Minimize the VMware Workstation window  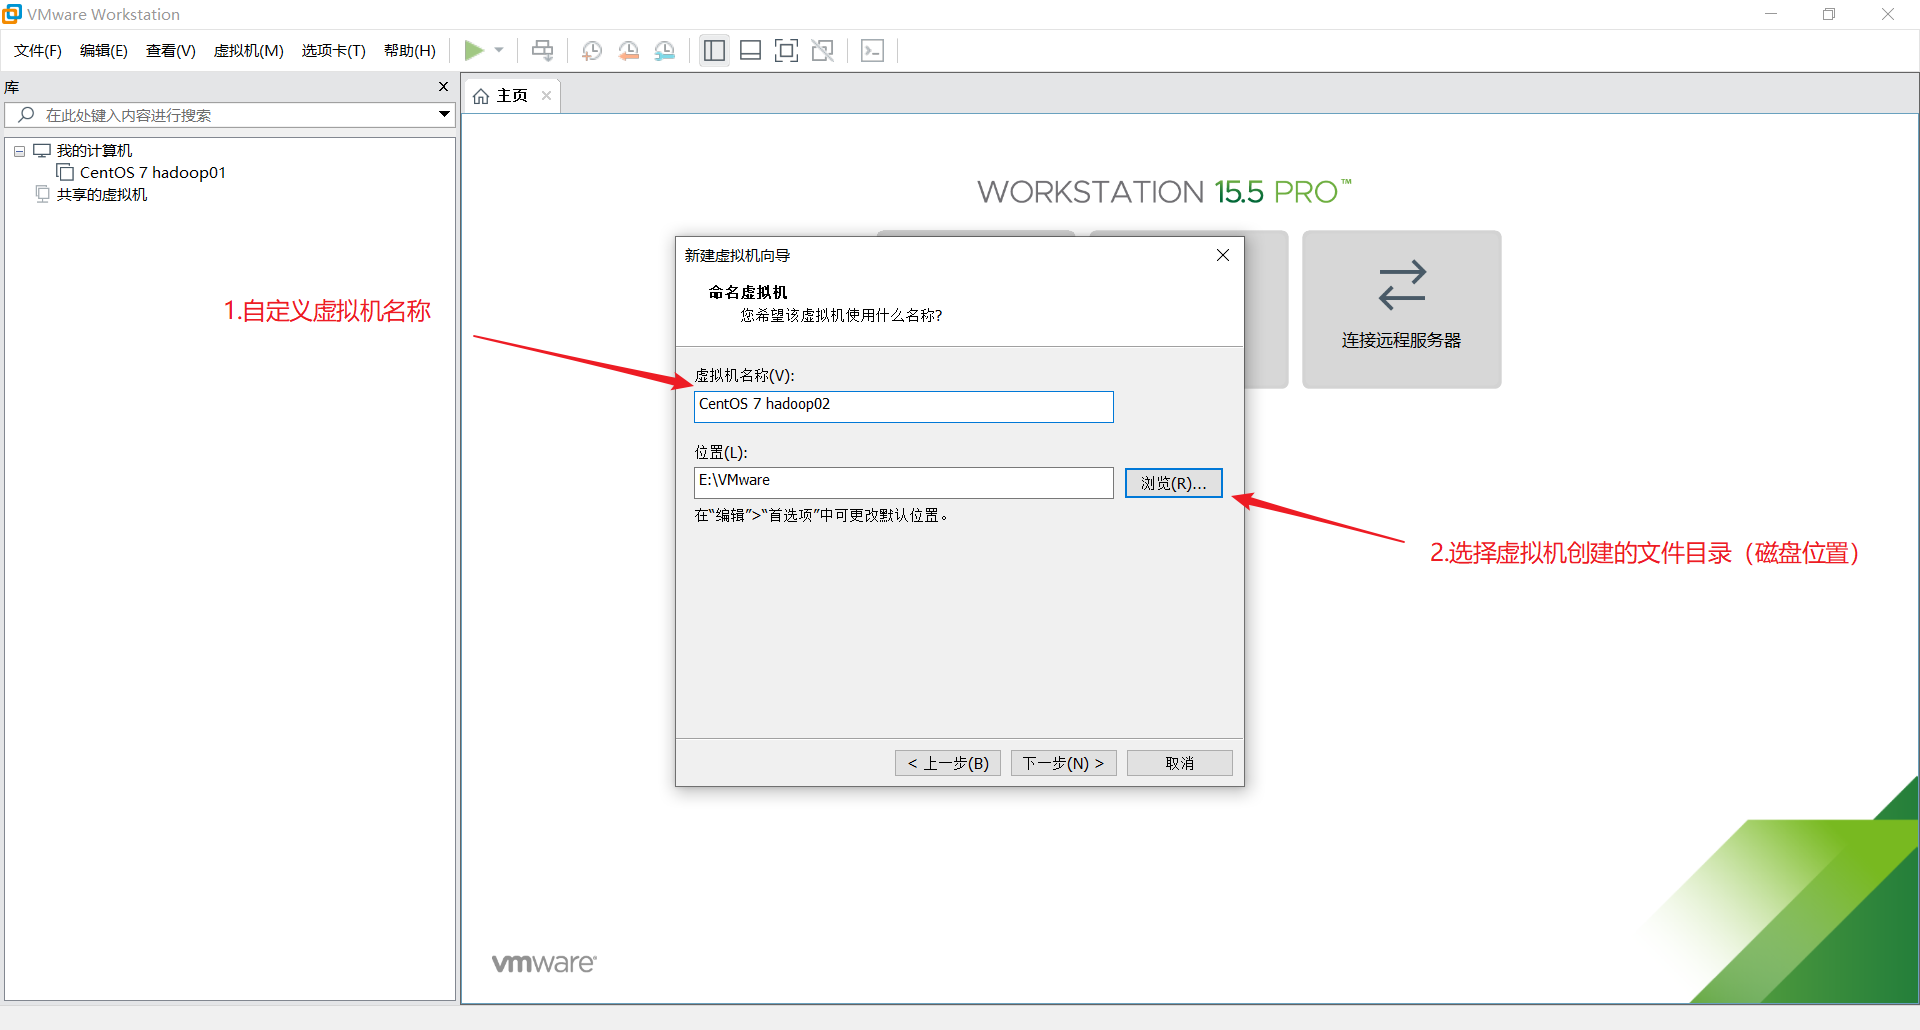pyautogui.click(x=1770, y=14)
